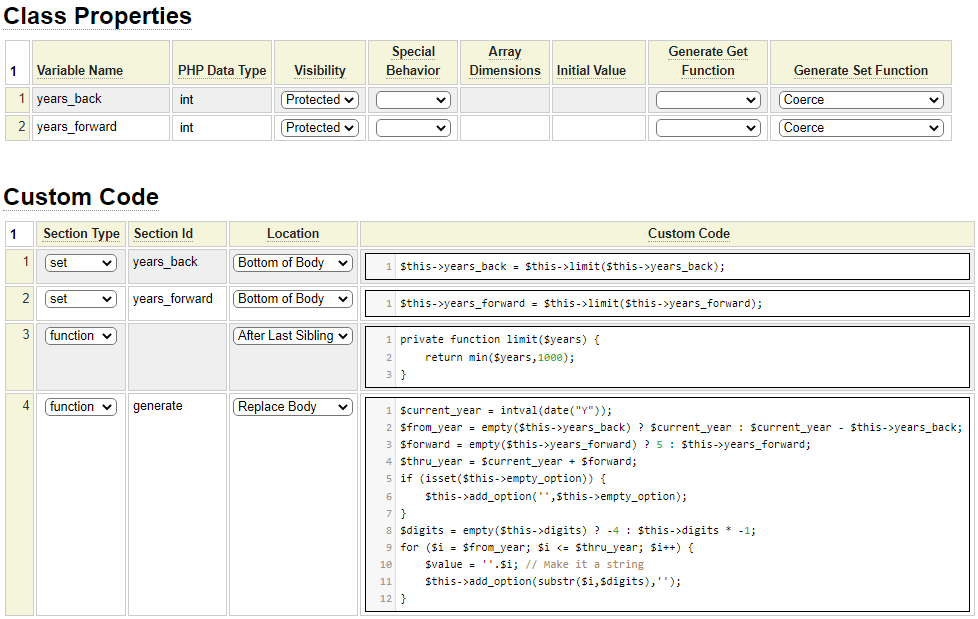Open Location dropdown showing After Last Sibling
978x619 pixels.
point(293,336)
